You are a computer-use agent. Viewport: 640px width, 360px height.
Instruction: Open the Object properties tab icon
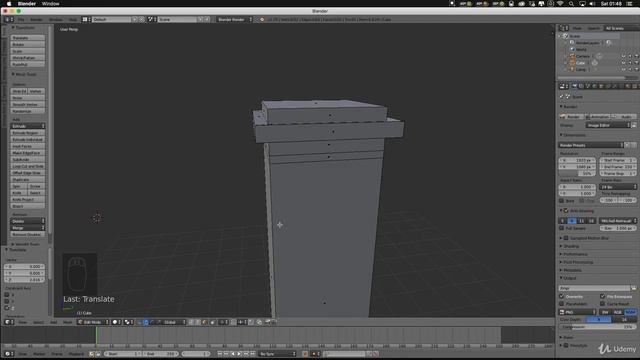coord(601,86)
